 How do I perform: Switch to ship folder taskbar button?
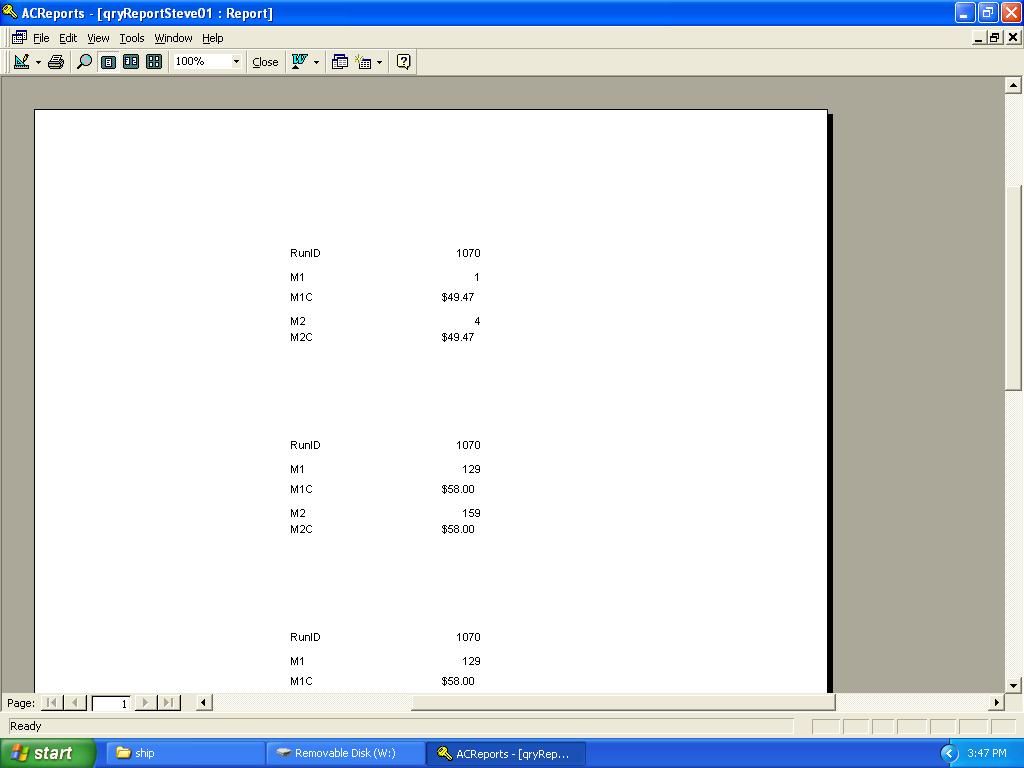tap(185, 753)
